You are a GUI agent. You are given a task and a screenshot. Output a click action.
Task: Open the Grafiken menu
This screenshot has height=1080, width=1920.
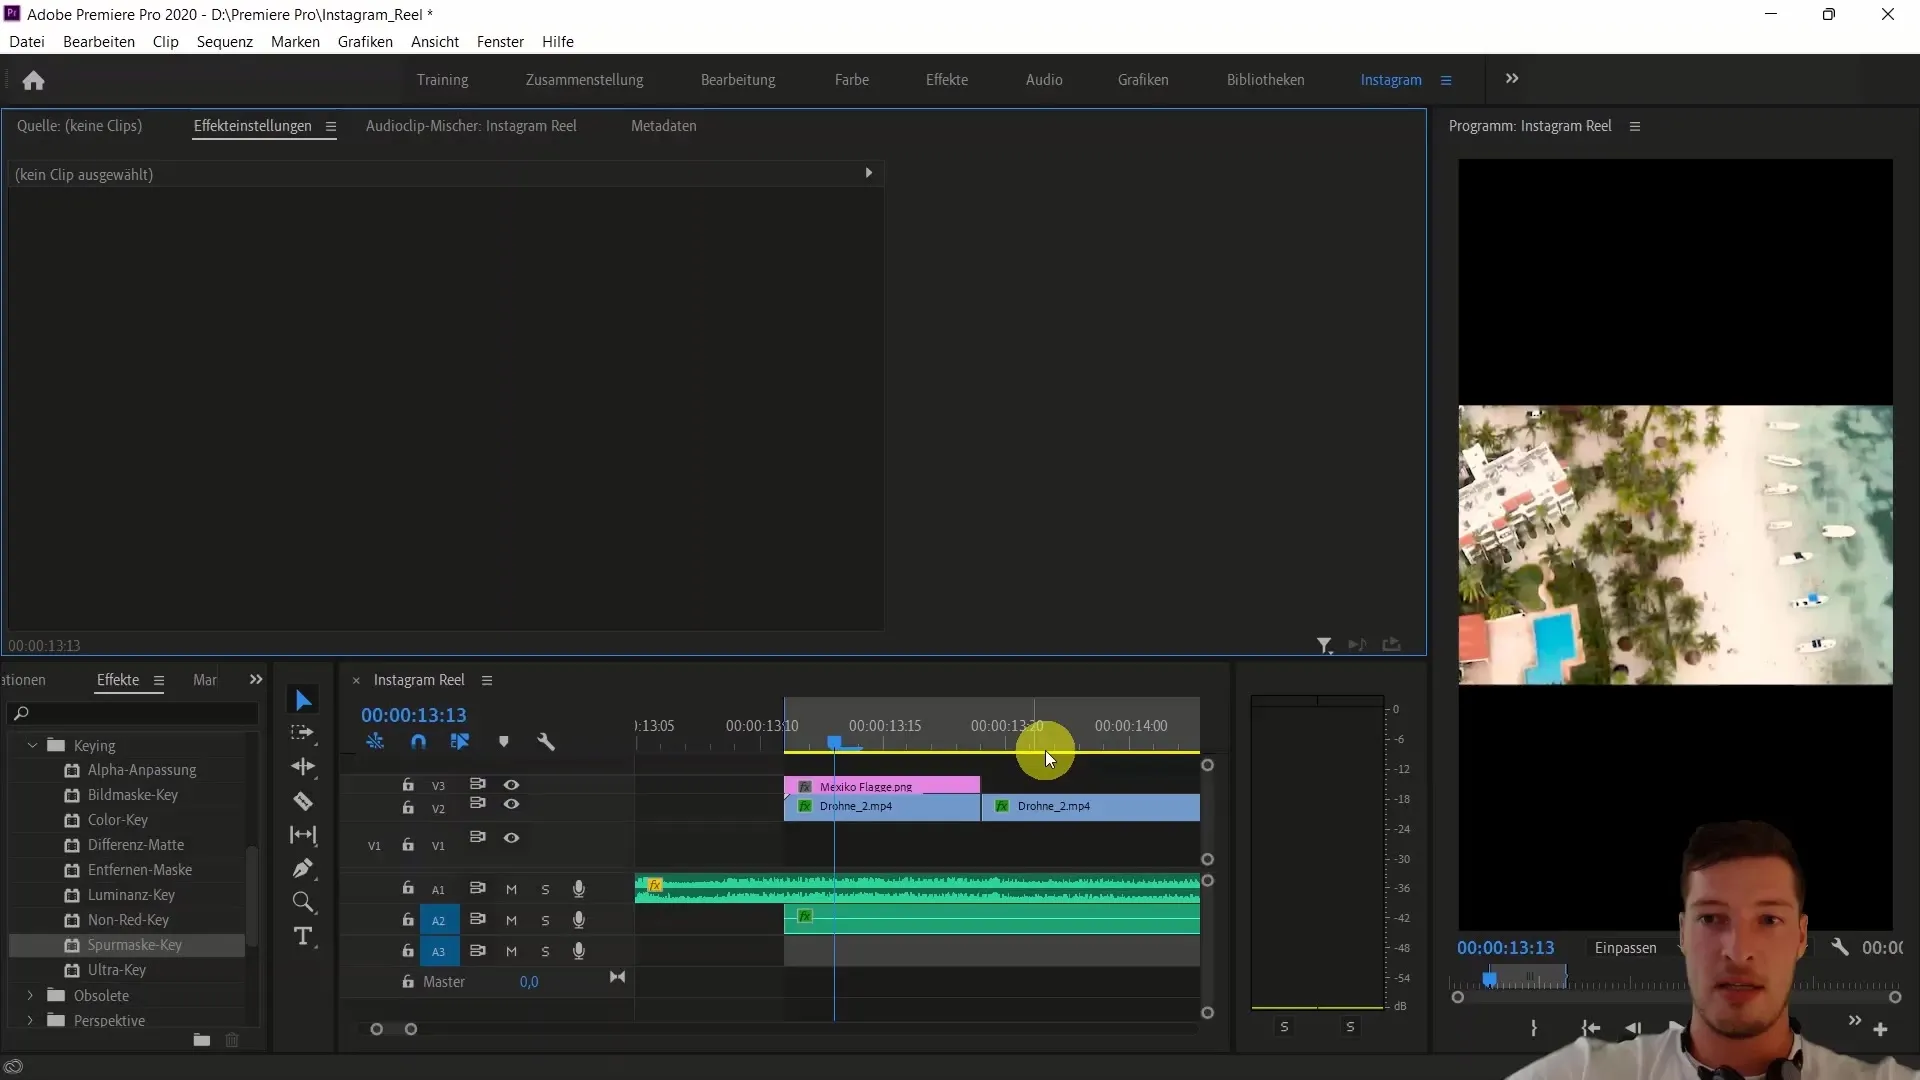tap(365, 42)
